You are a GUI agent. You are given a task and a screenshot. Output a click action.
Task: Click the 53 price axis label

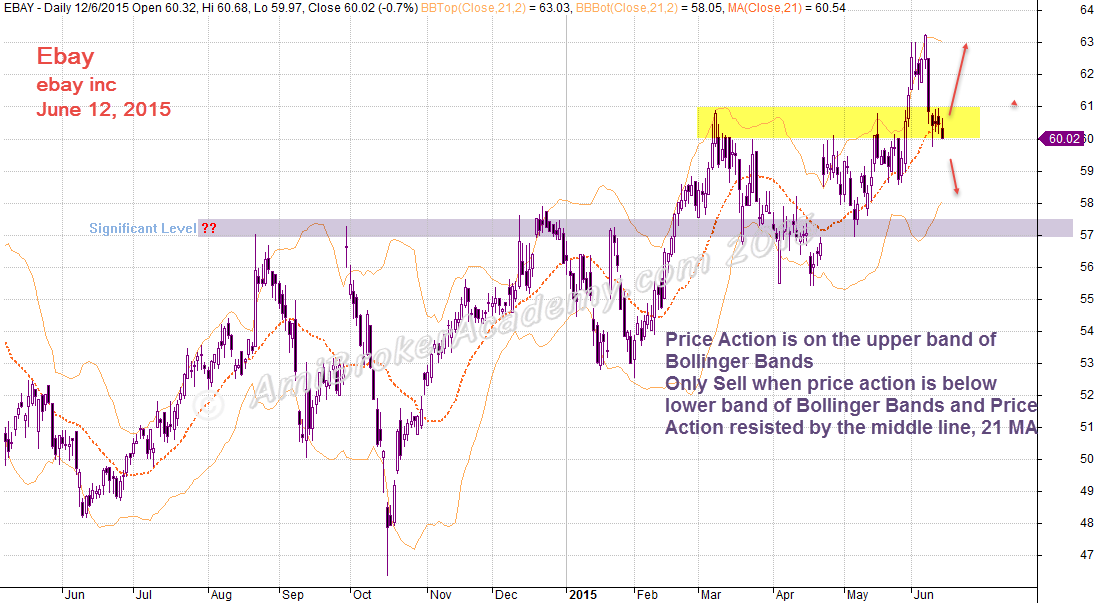(1087, 363)
